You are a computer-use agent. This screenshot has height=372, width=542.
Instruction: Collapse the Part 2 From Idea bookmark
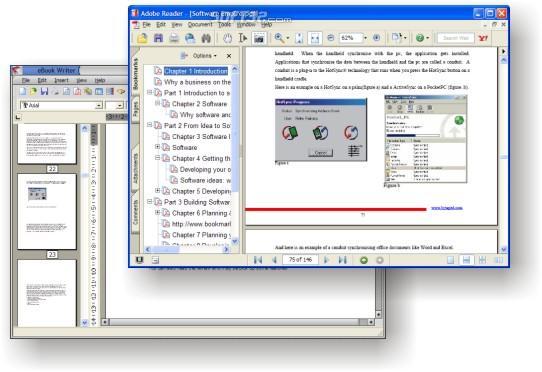(150, 125)
